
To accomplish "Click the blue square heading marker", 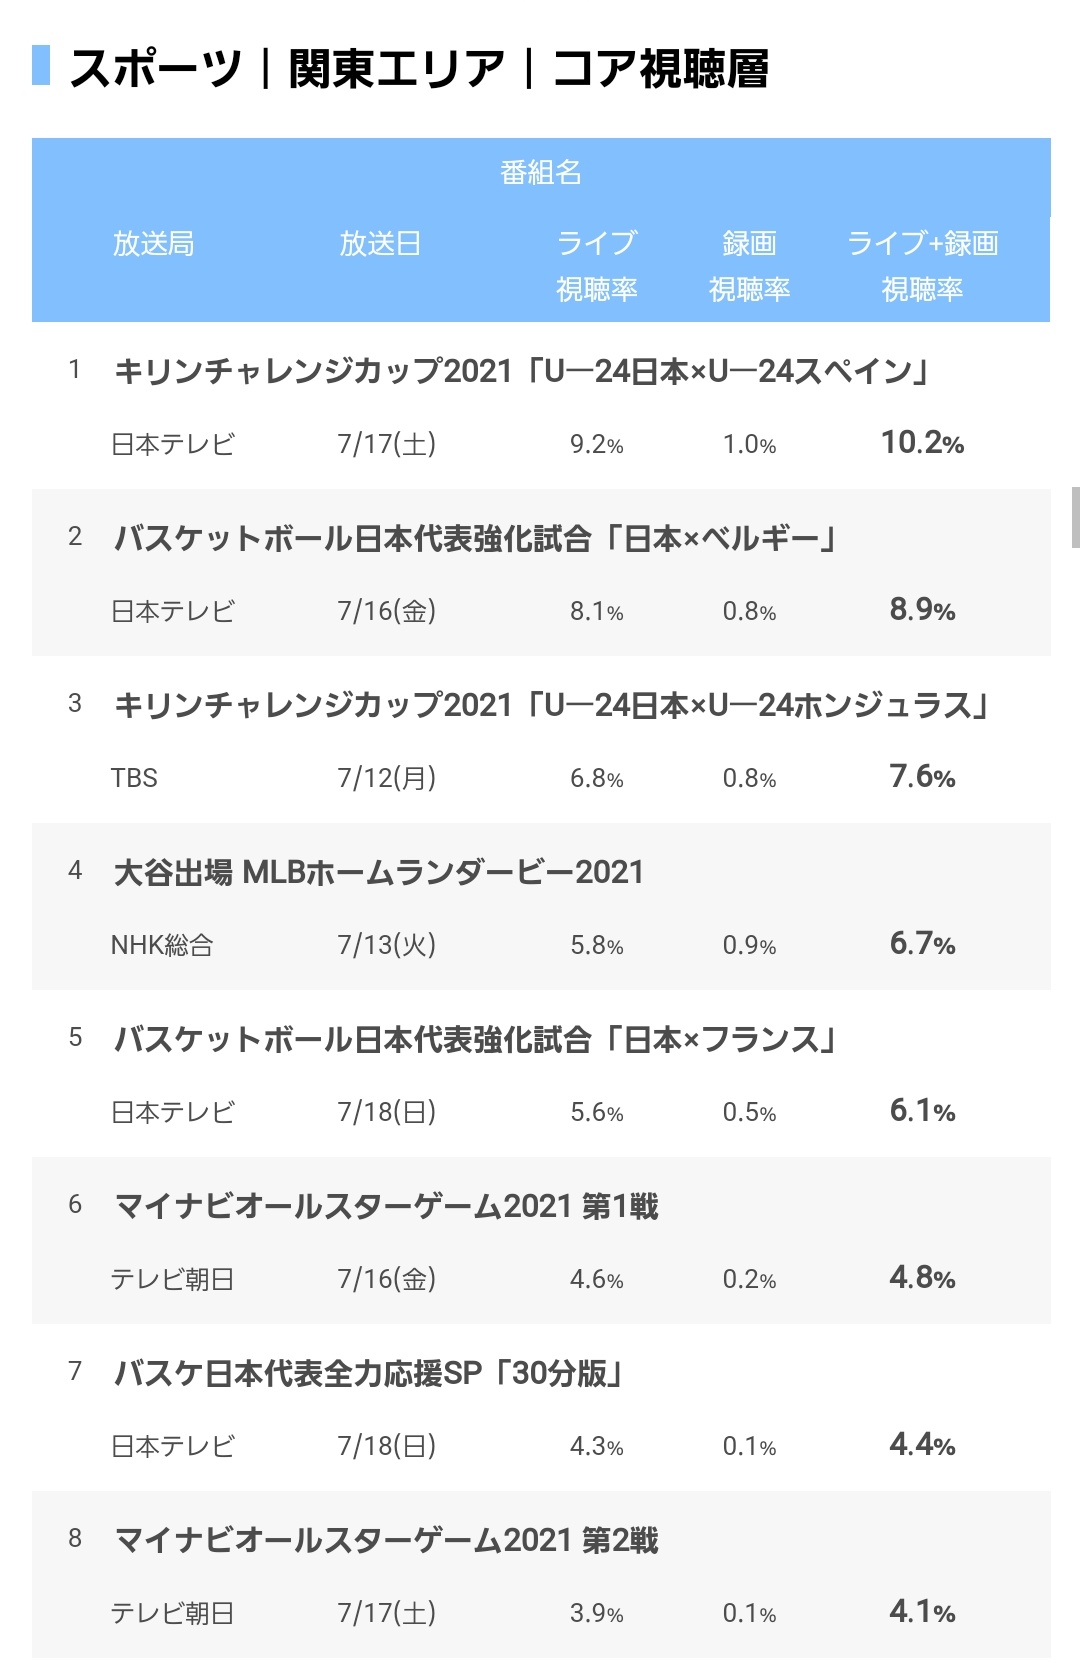I will click(x=41, y=65).
